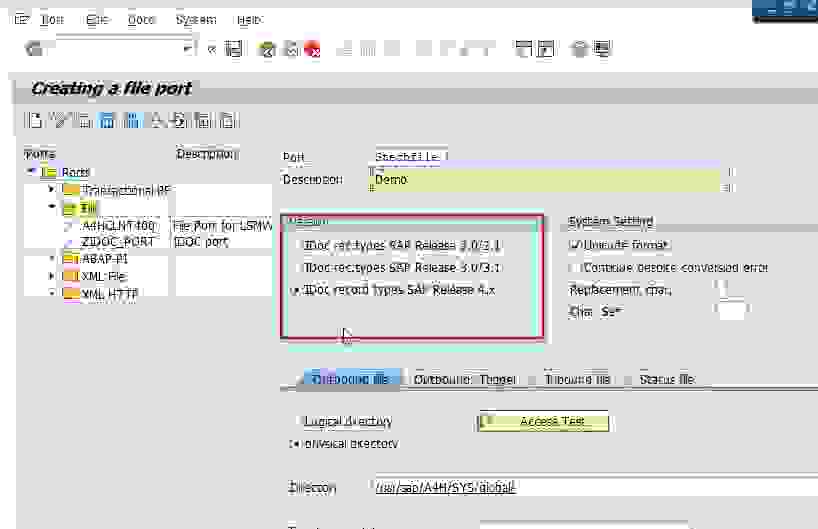Click the Customize Local Layout icon
The height and width of the screenshot is (529, 818).
[x=603, y=49]
